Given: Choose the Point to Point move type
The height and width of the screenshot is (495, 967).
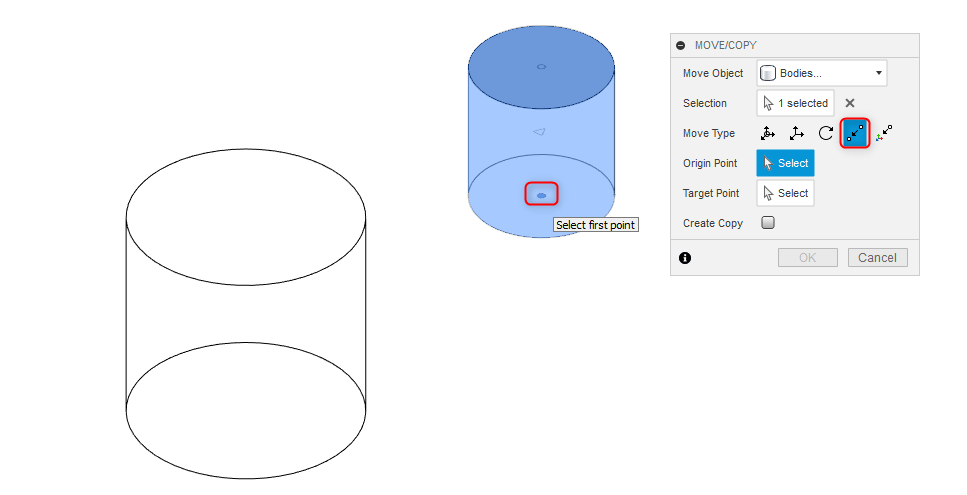Looking at the screenshot, I should (855, 133).
